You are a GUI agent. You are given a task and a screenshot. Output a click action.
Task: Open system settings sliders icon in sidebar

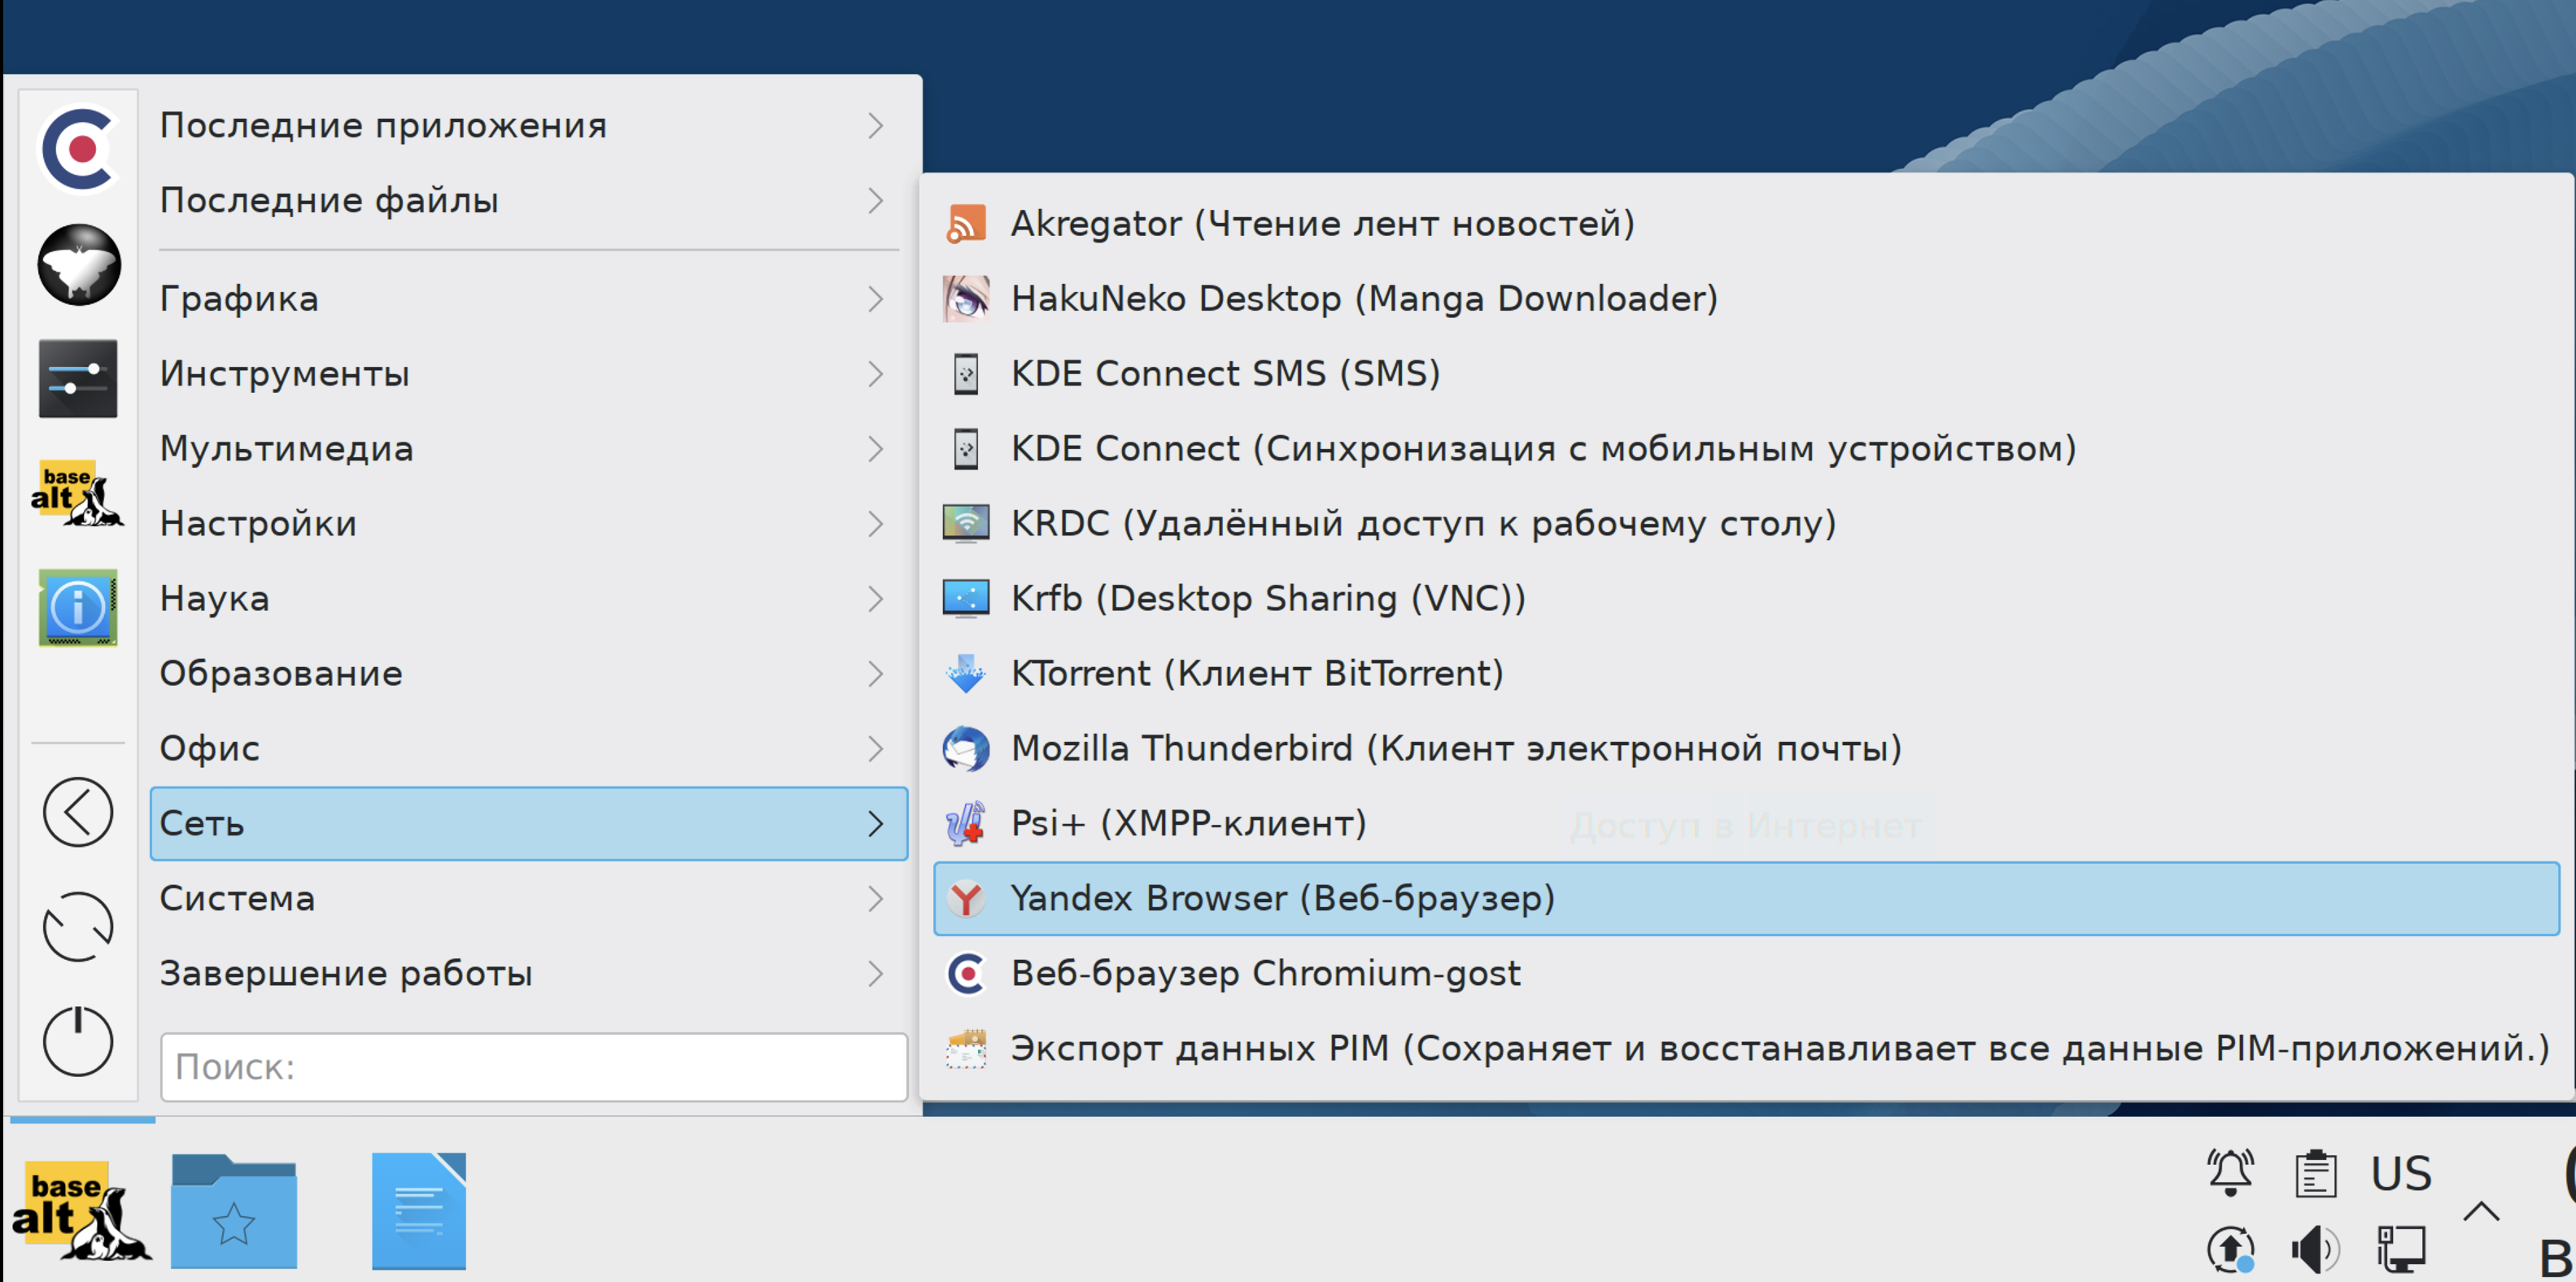click(78, 378)
